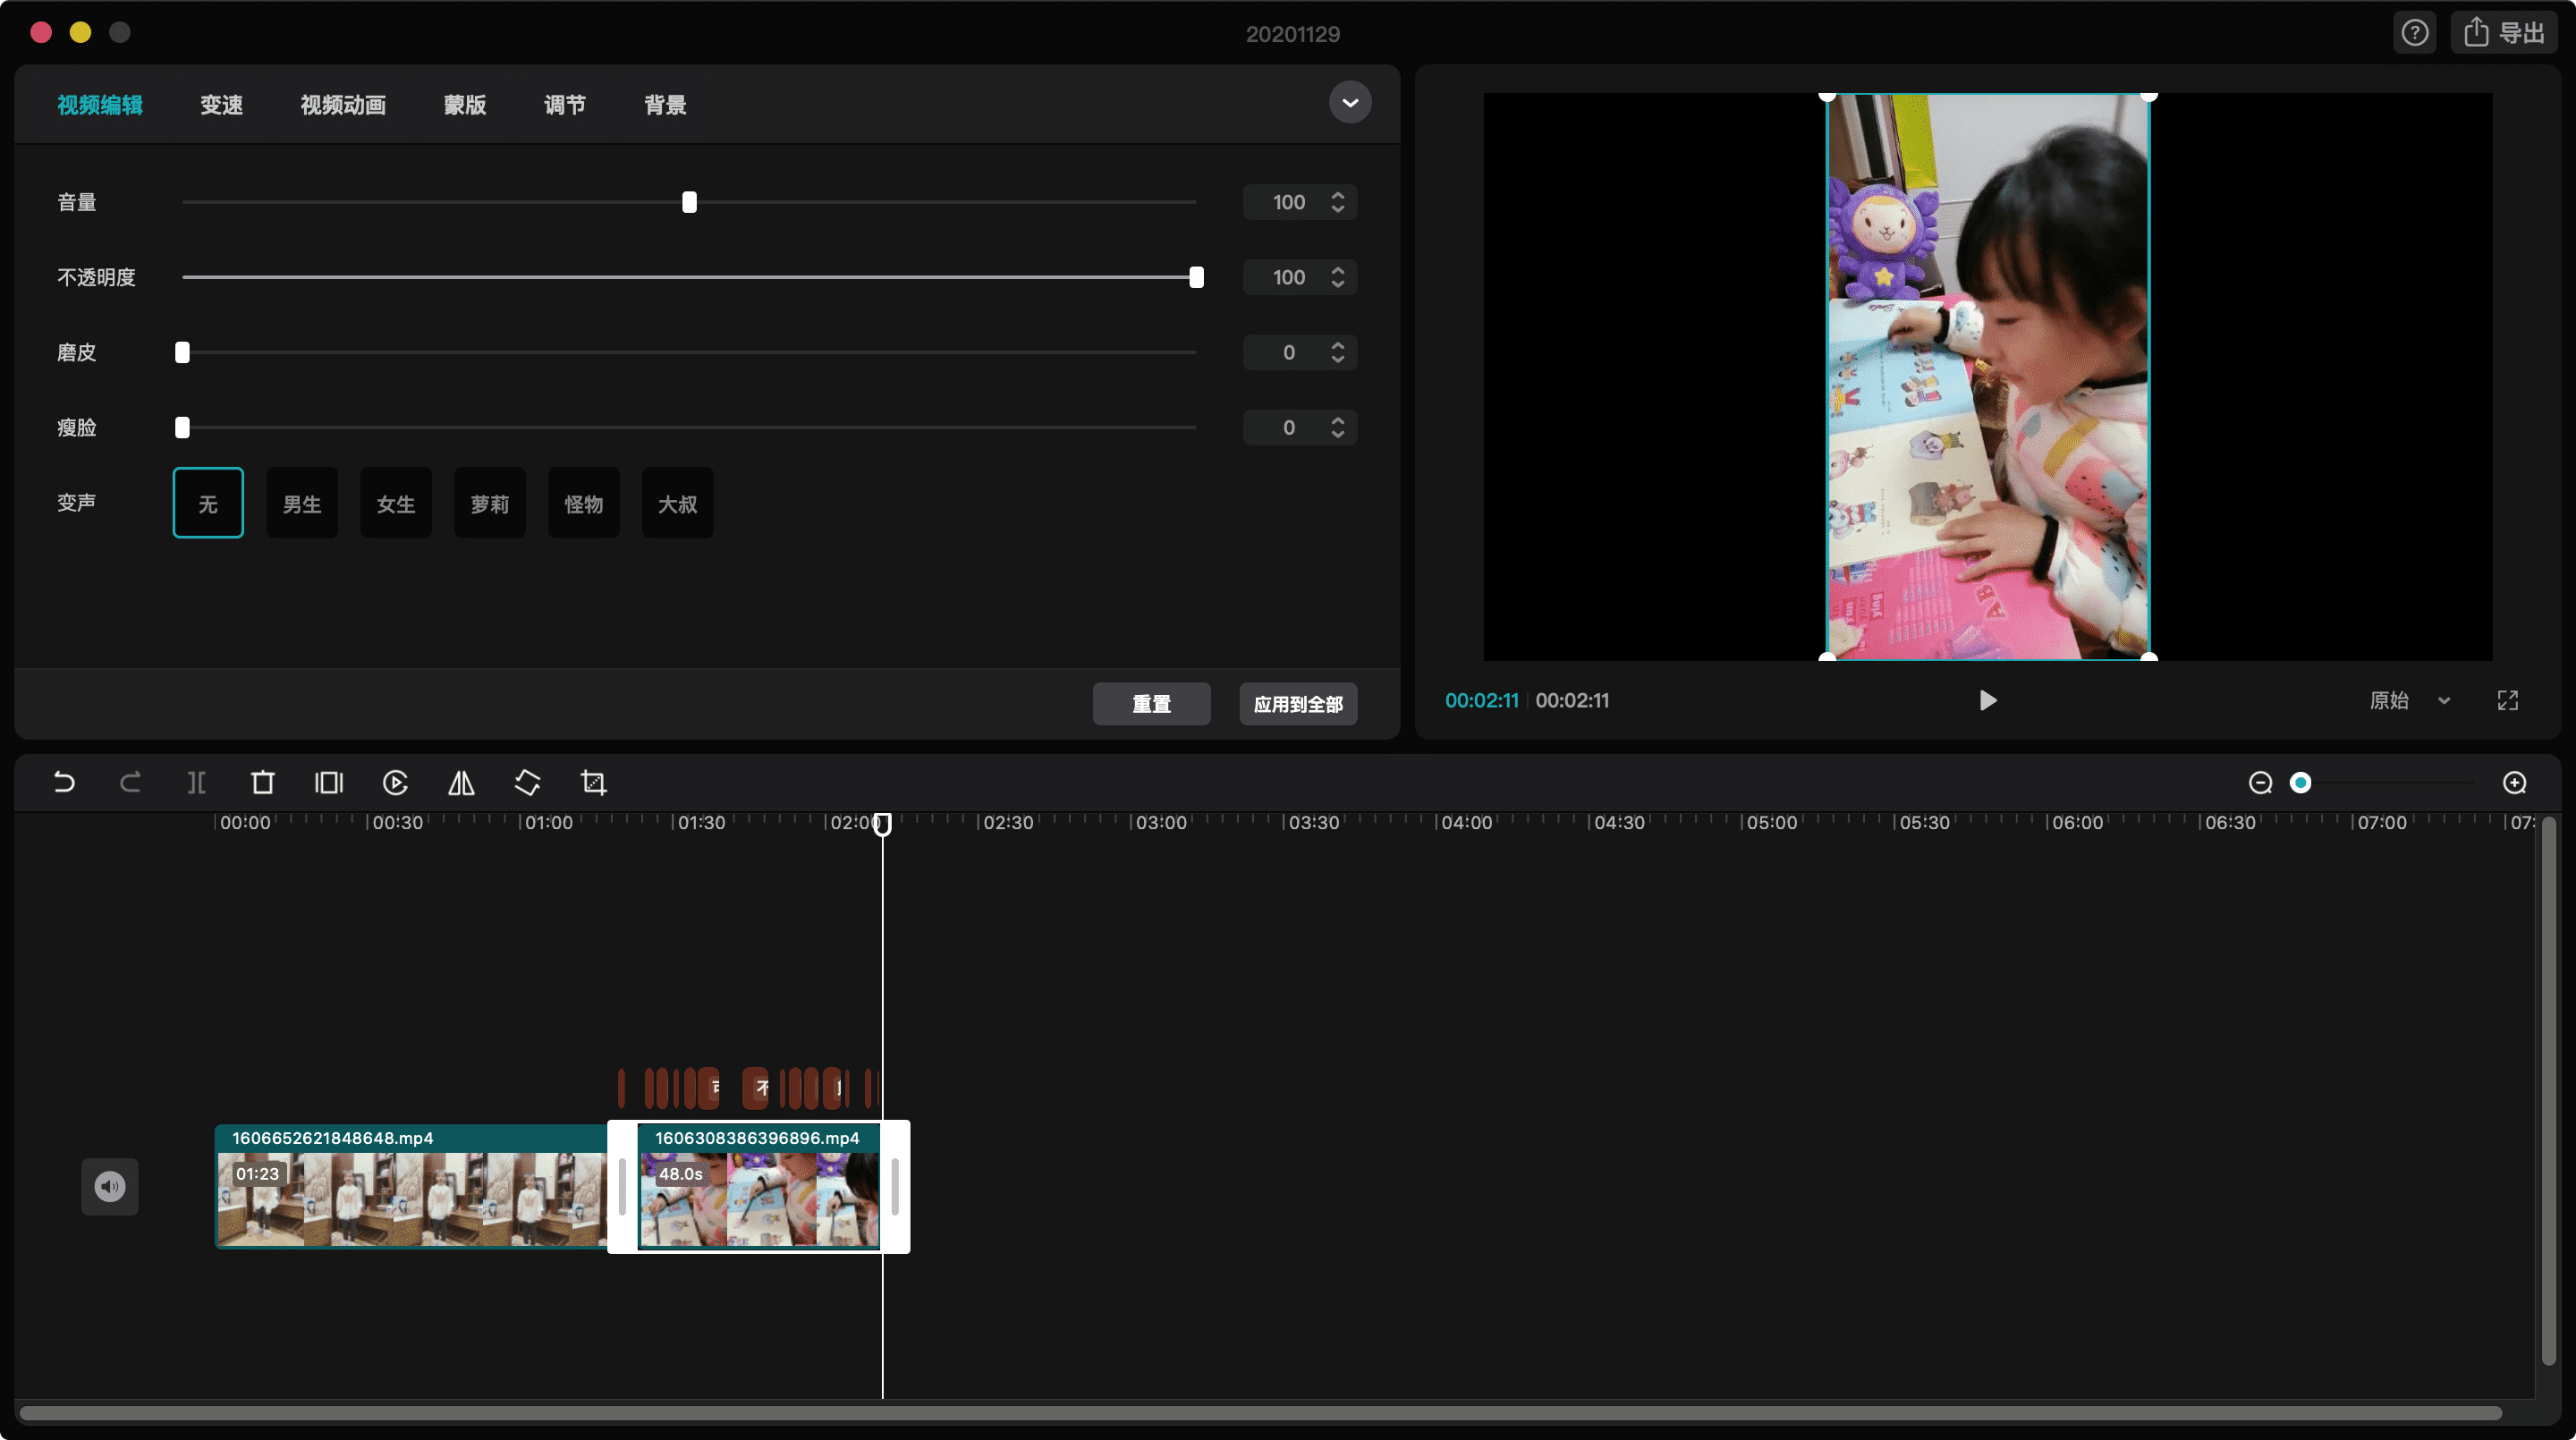Click the 01:00 mark on the timeline ruler

click(549, 822)
